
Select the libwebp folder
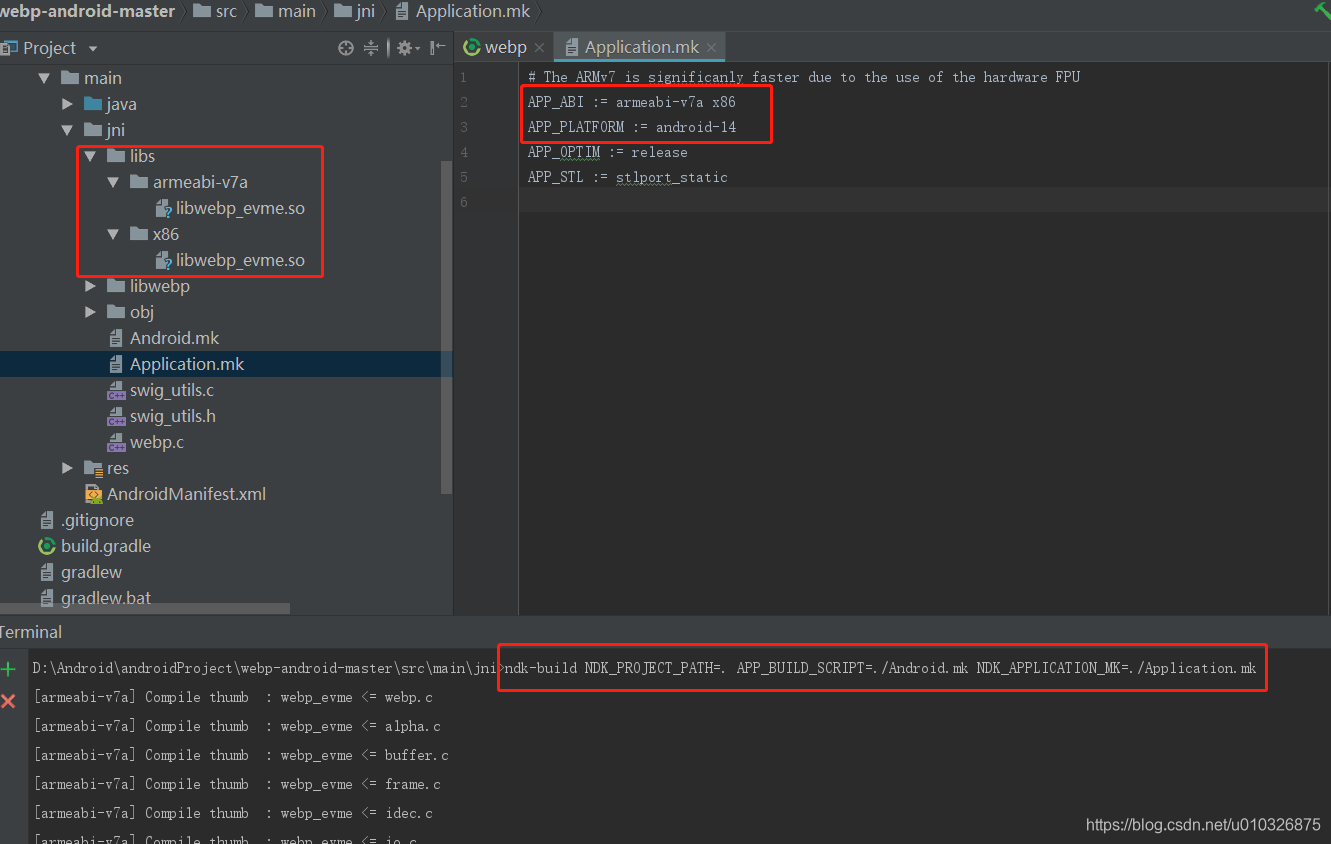point(148,286)
